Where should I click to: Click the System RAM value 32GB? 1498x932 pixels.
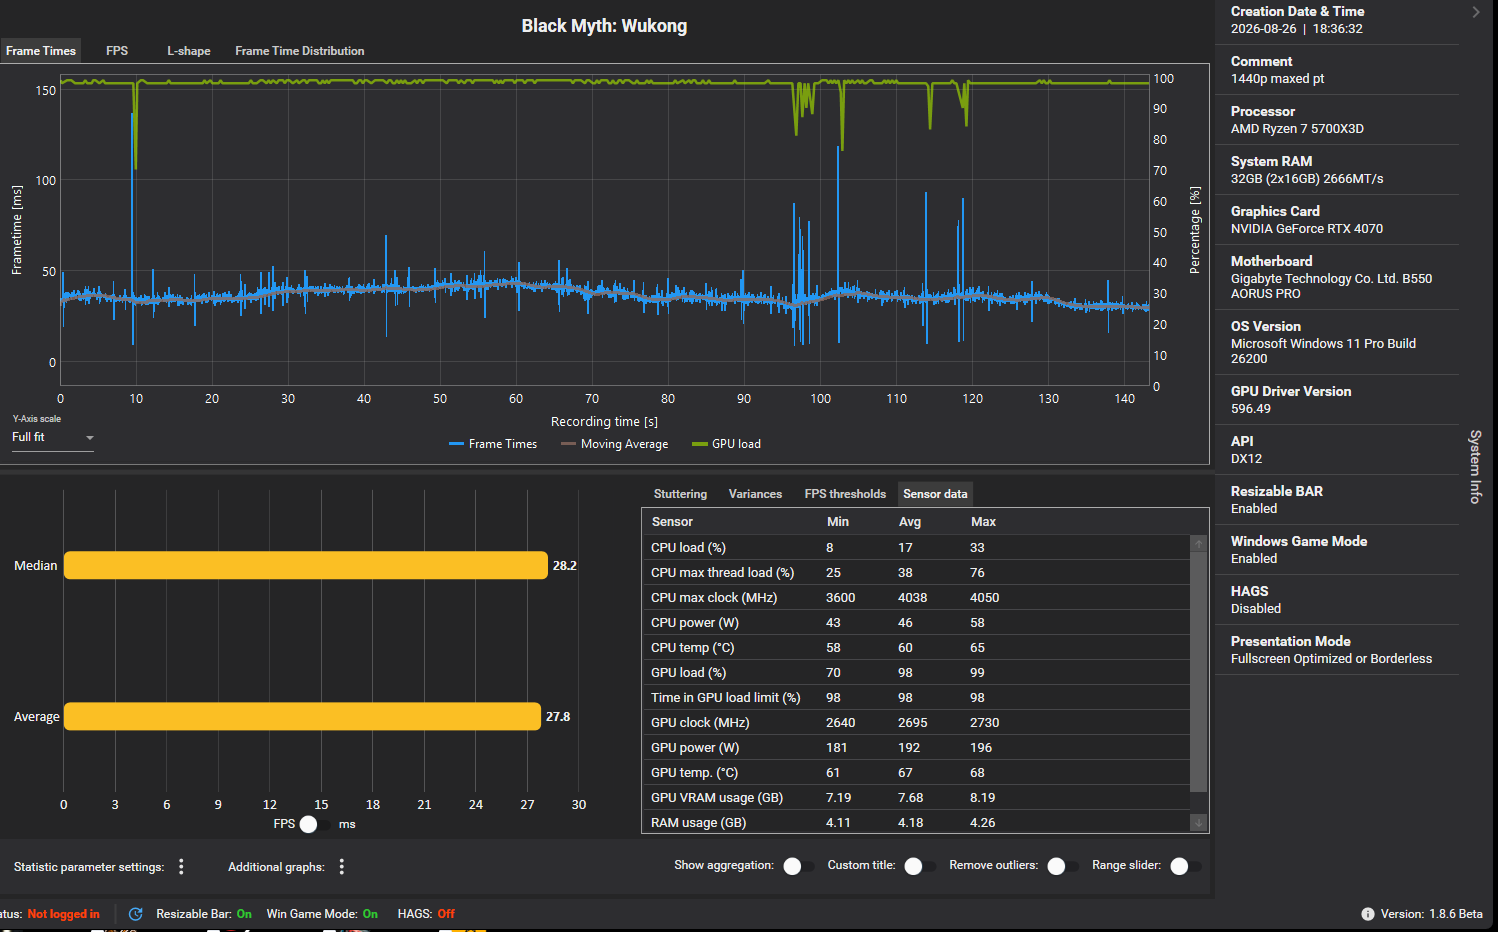(x=1307, y=179)
